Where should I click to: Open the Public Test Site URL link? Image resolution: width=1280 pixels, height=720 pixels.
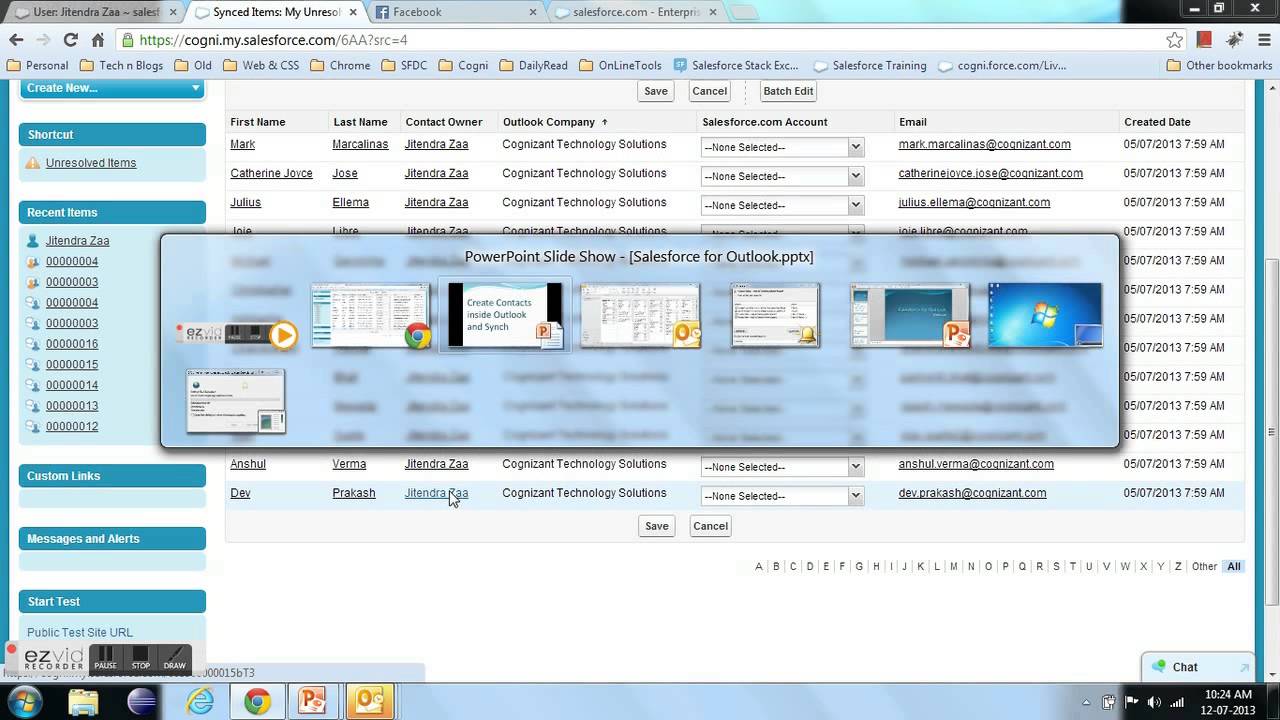80,632
